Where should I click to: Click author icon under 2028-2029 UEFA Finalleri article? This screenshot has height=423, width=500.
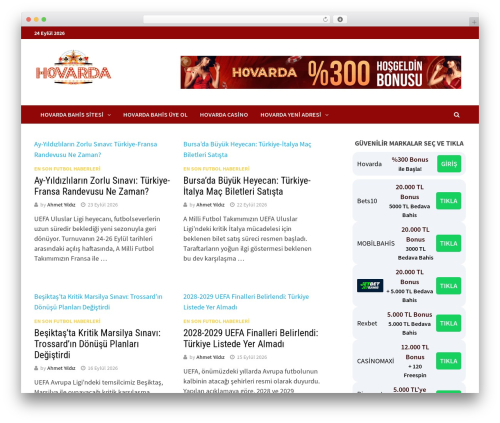point(185,357)
